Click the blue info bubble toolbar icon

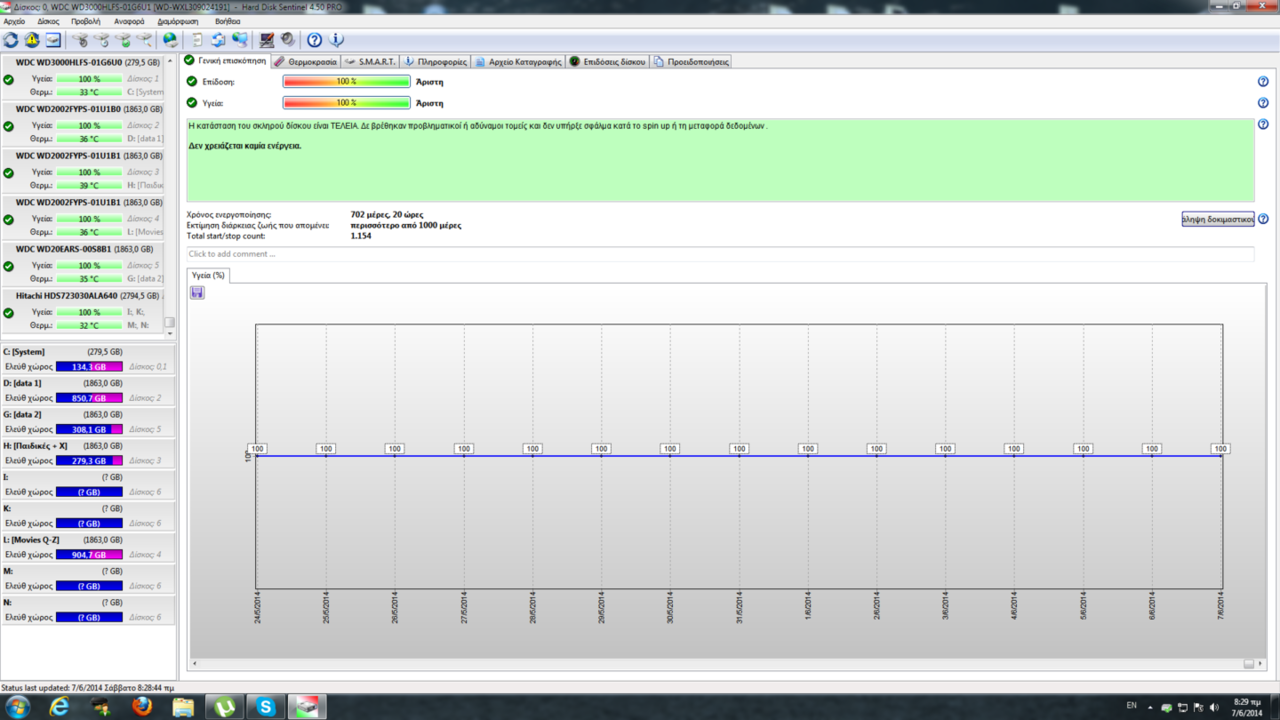pyautogui.click(x=336, y=40)
